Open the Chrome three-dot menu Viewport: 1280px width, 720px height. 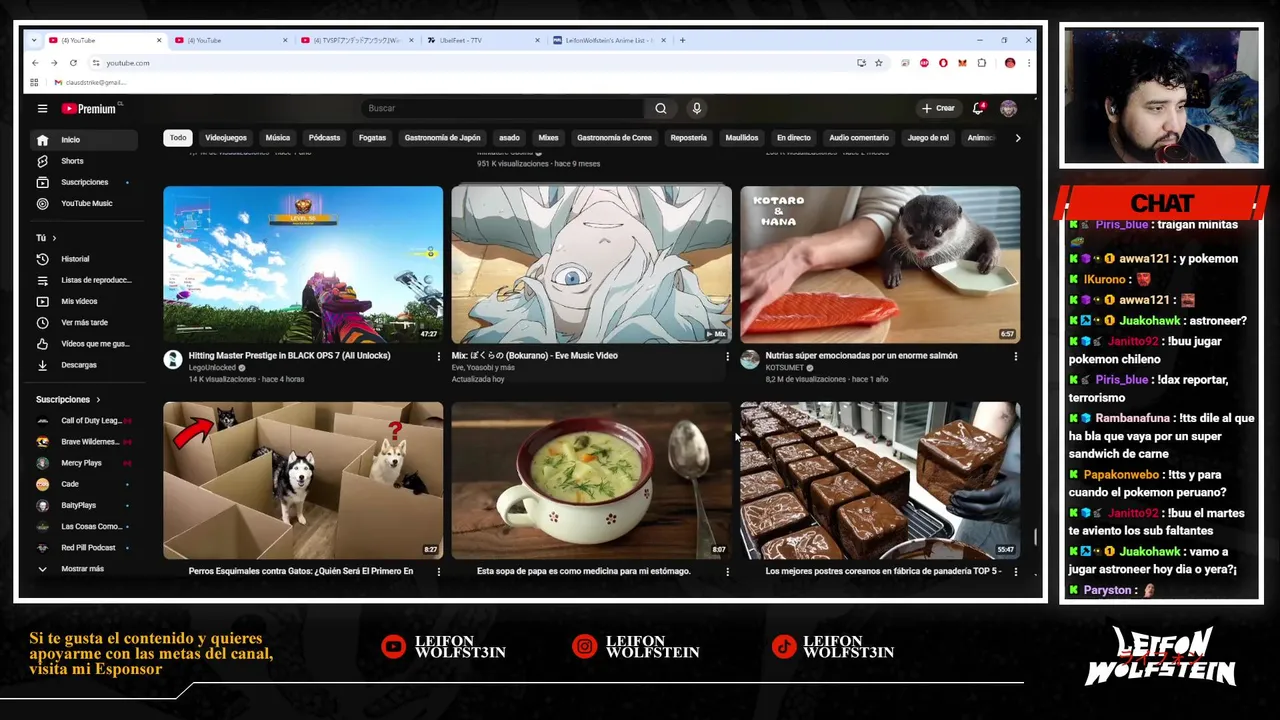coord(1029,63)
